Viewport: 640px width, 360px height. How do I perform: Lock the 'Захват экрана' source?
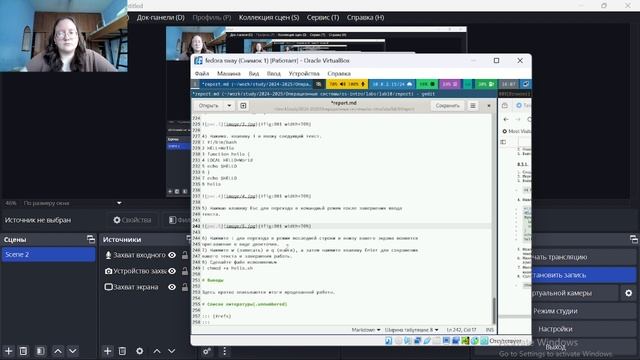(x=185, y=287)
